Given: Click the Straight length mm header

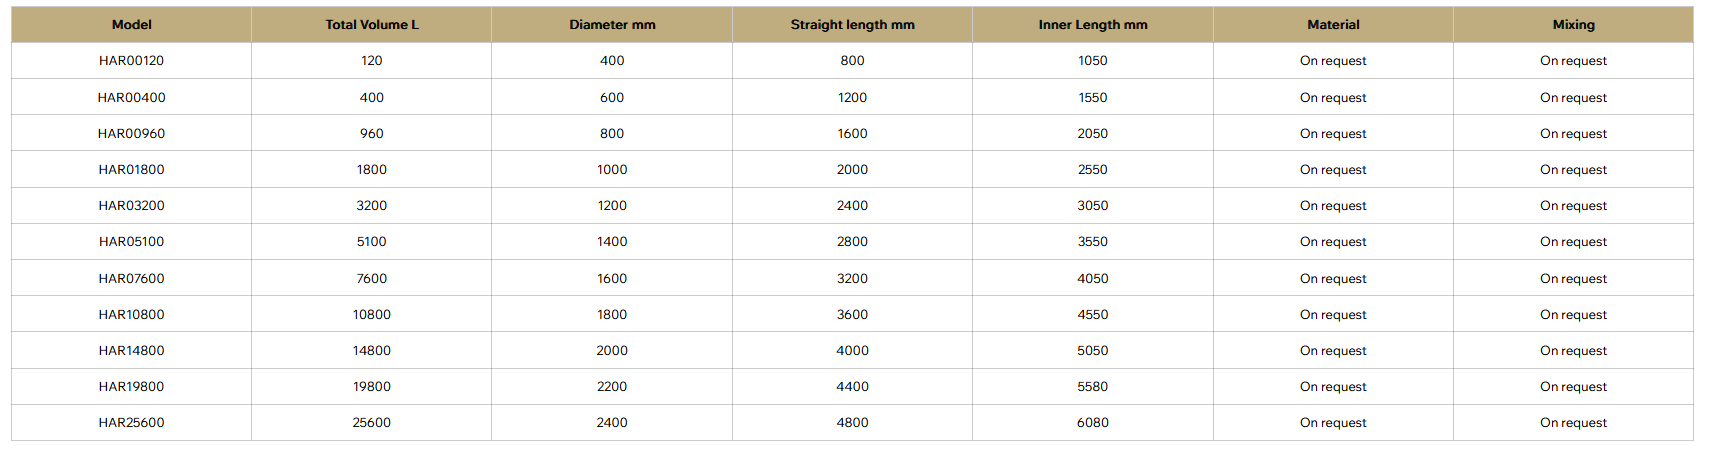Looking at the screenshot, I should coord(852,25).
